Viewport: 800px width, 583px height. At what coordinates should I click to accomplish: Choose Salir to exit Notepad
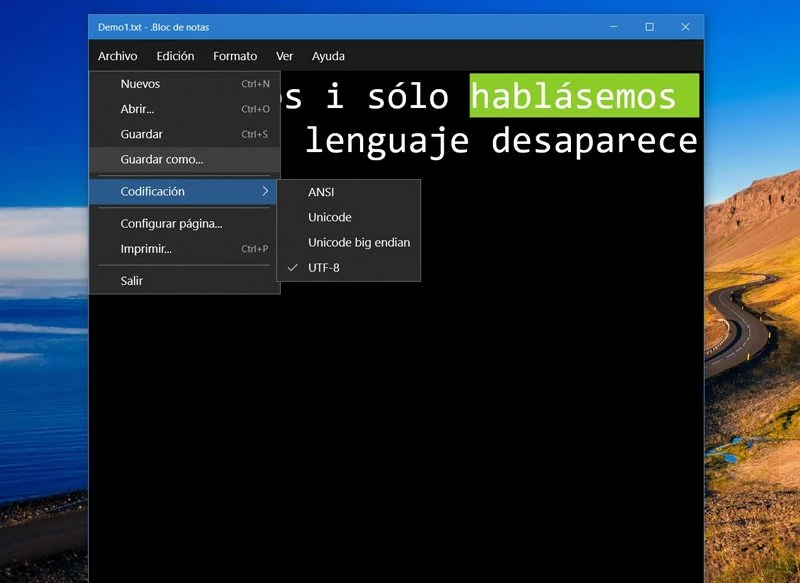[132, 281]
